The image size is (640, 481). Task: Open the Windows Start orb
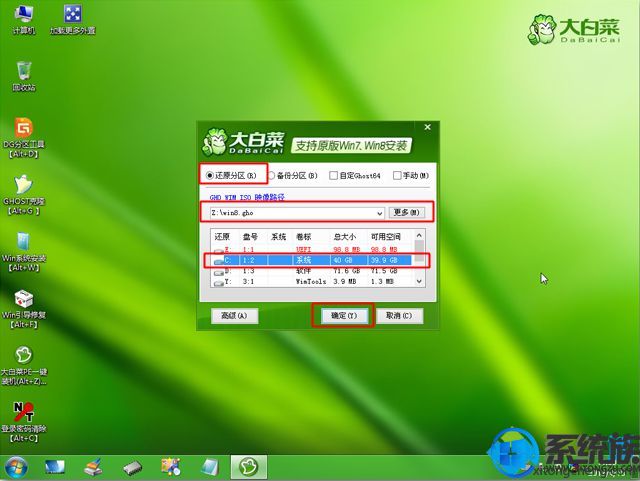point(16,468)
